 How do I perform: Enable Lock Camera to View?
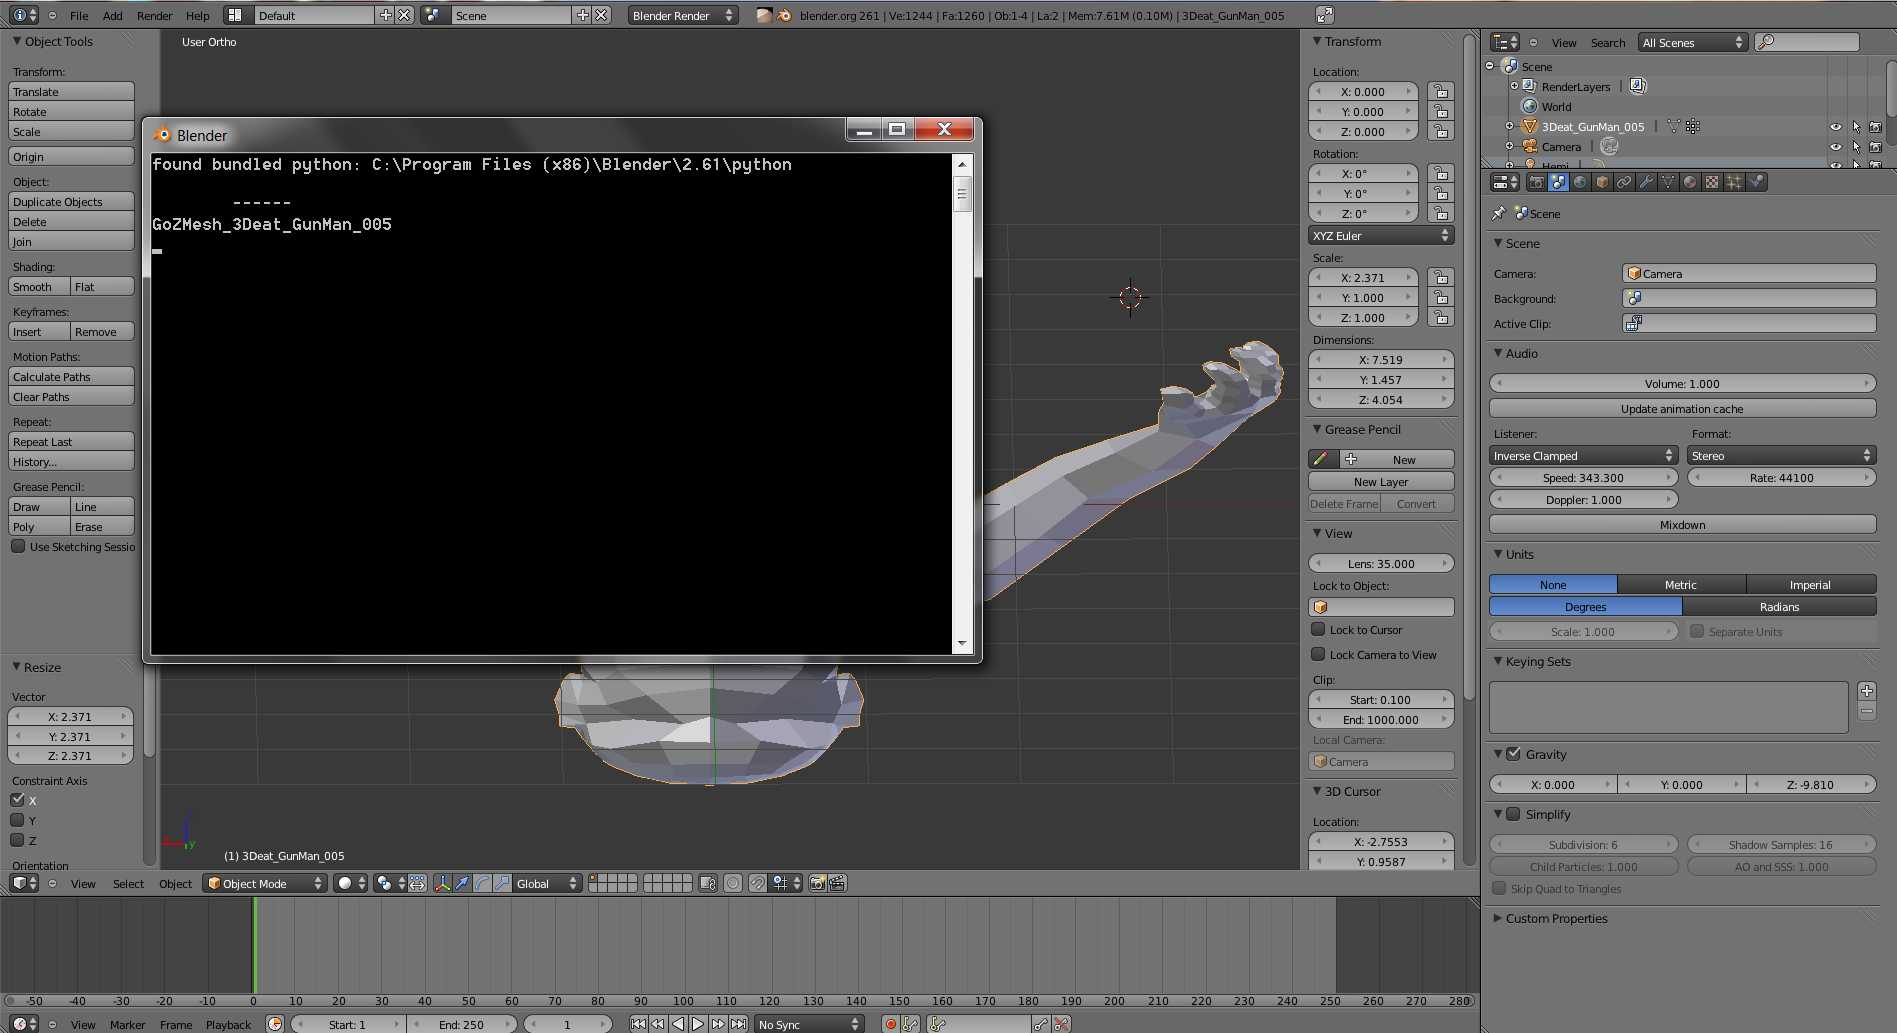tap(1320, 655)
